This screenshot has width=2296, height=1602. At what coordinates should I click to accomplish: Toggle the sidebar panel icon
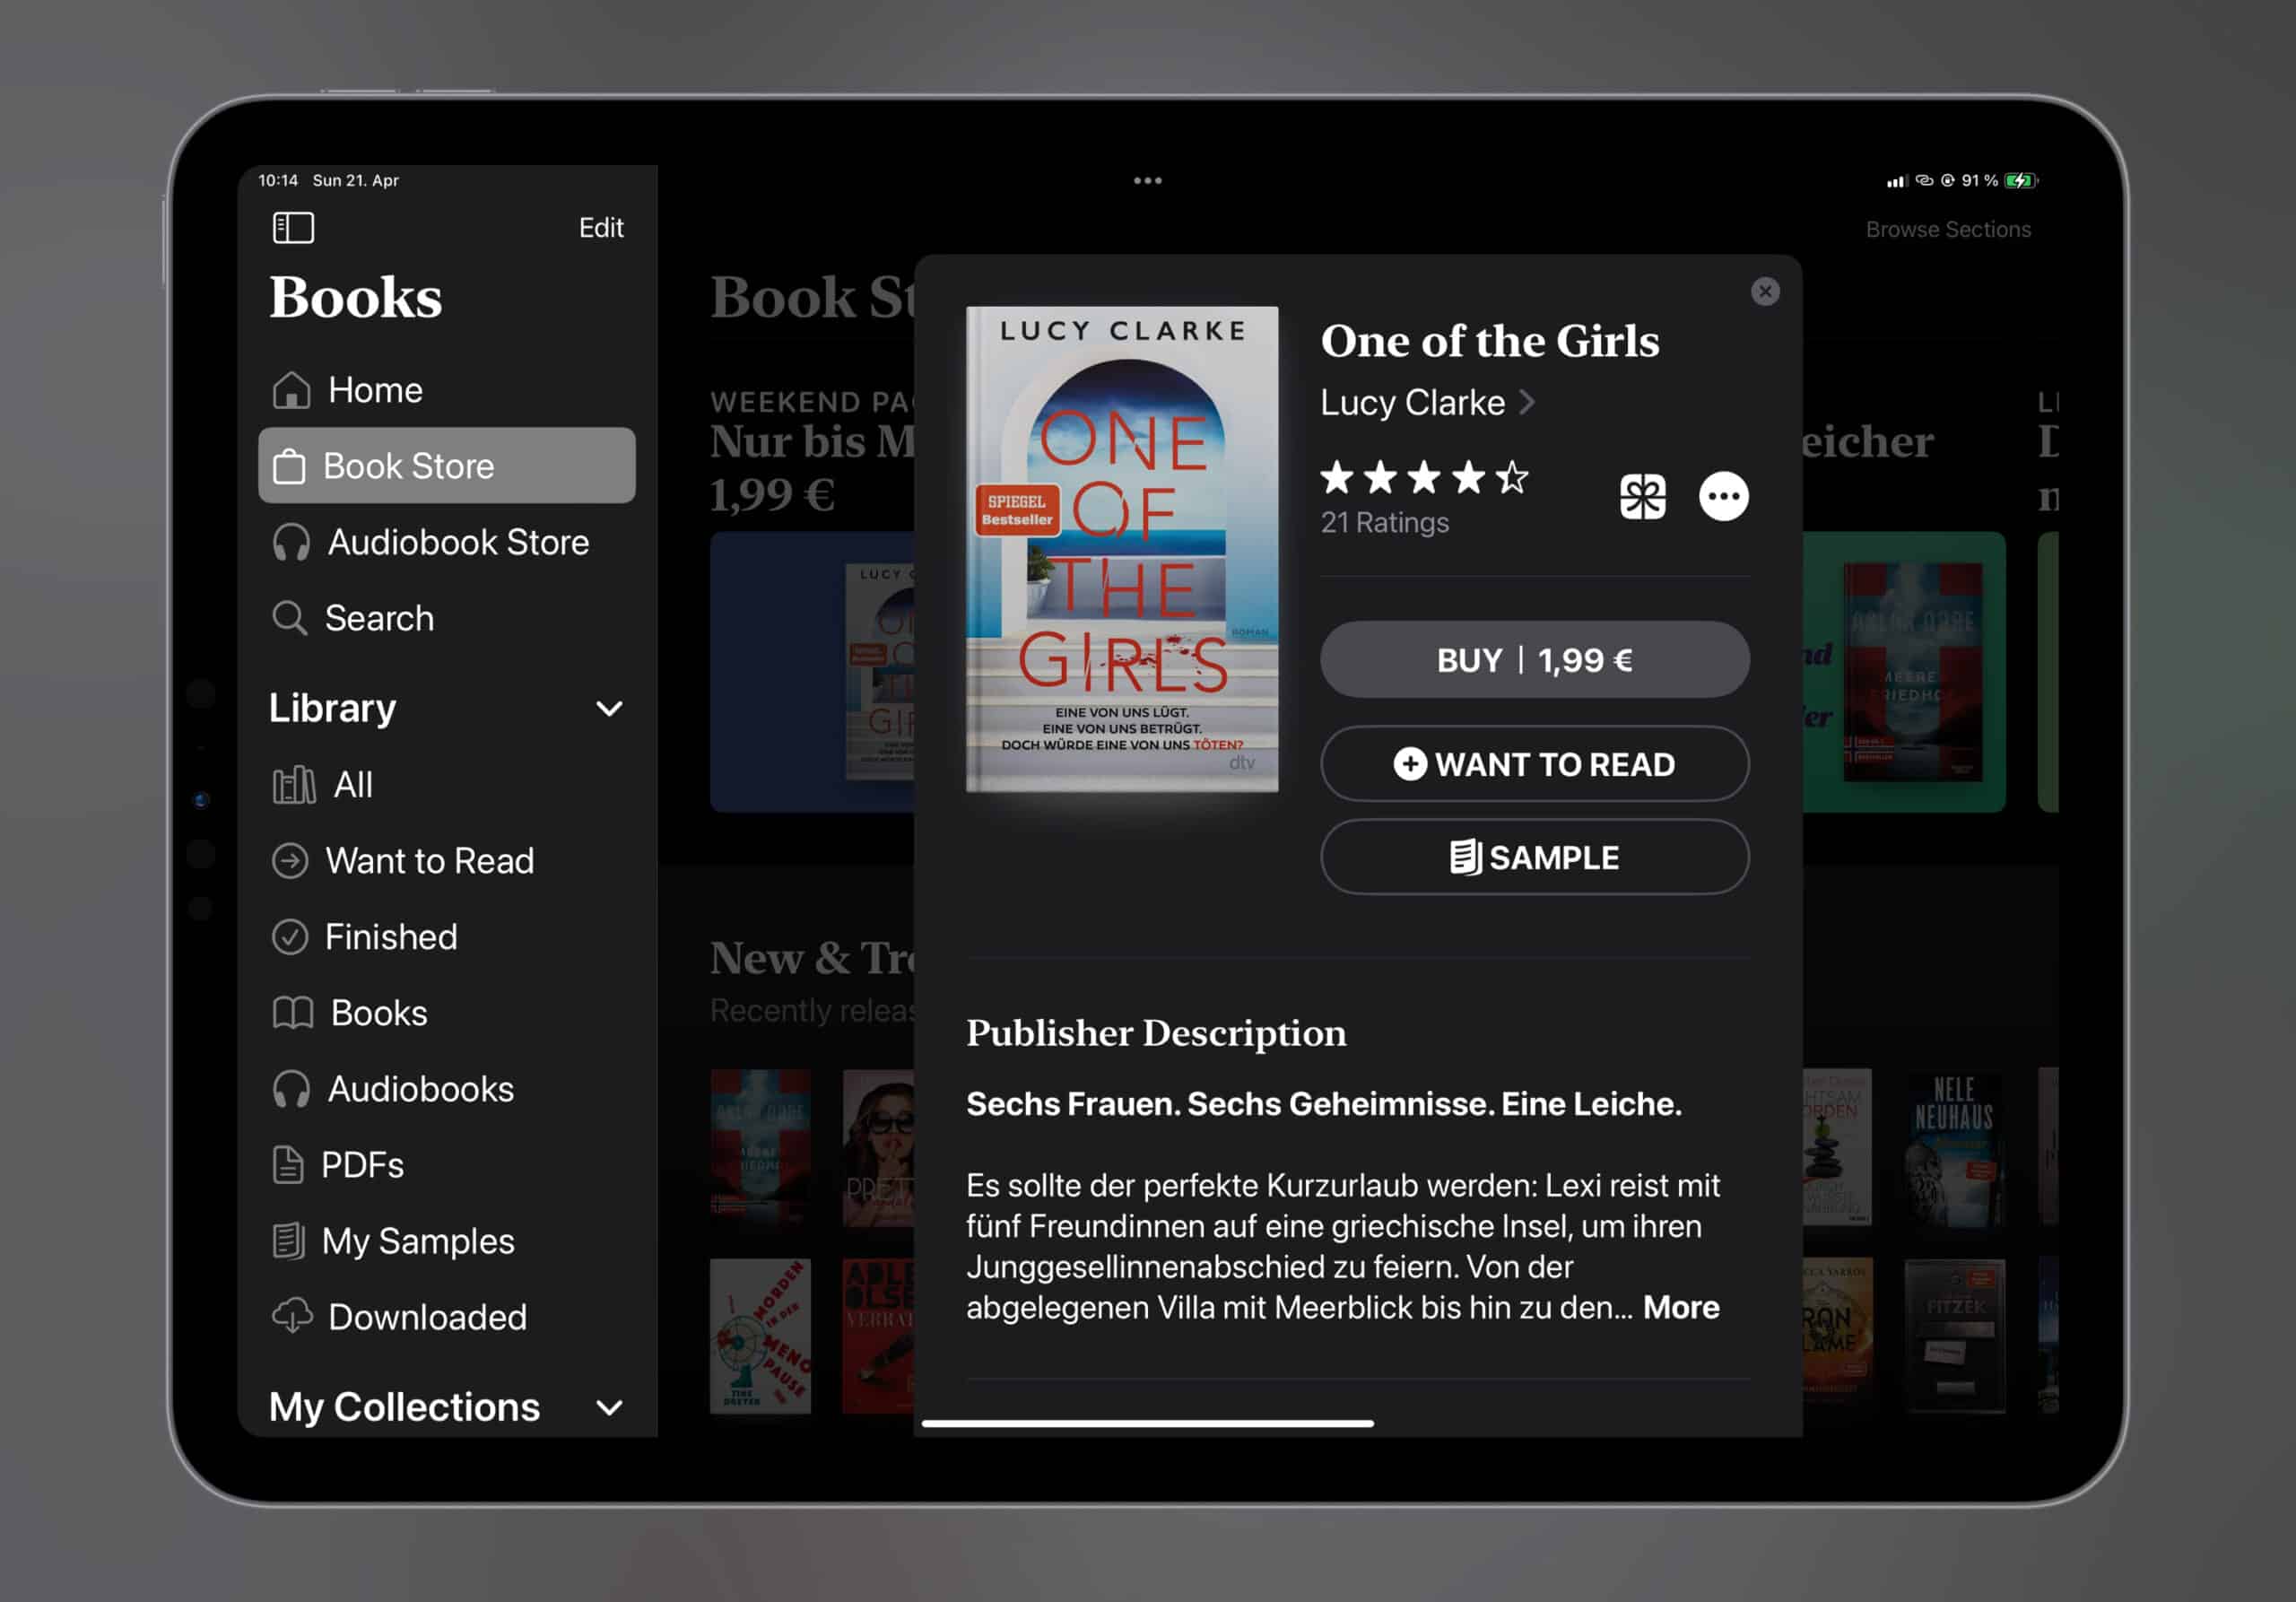tap(293, 228)
